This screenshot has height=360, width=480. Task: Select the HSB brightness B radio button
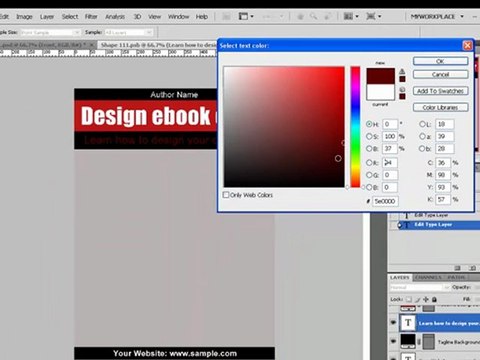(369, 149)
